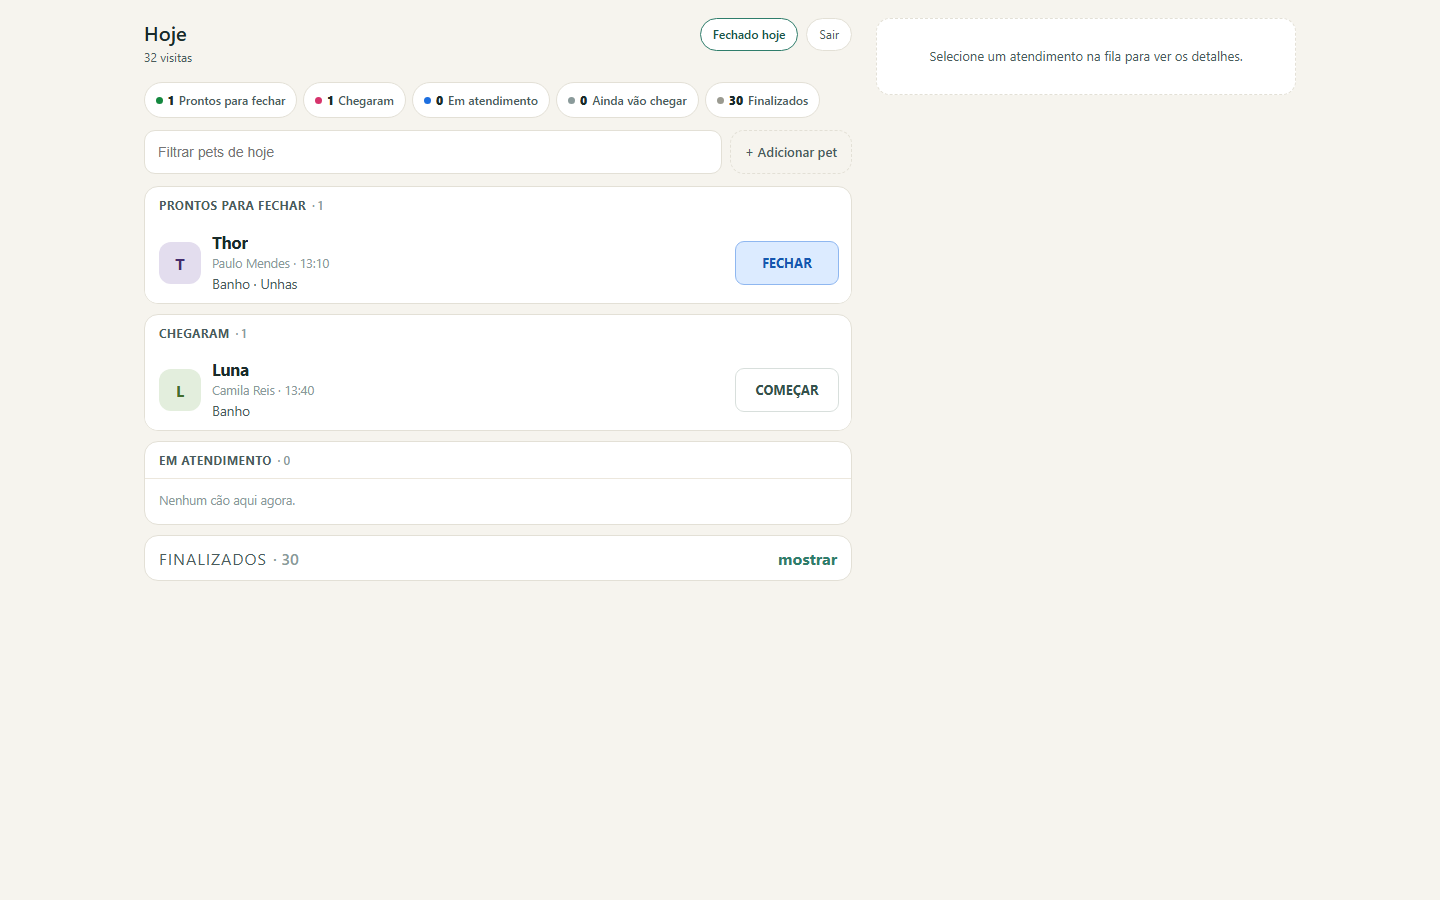
Task: Click the Sair button
Action: coord(829,34)
